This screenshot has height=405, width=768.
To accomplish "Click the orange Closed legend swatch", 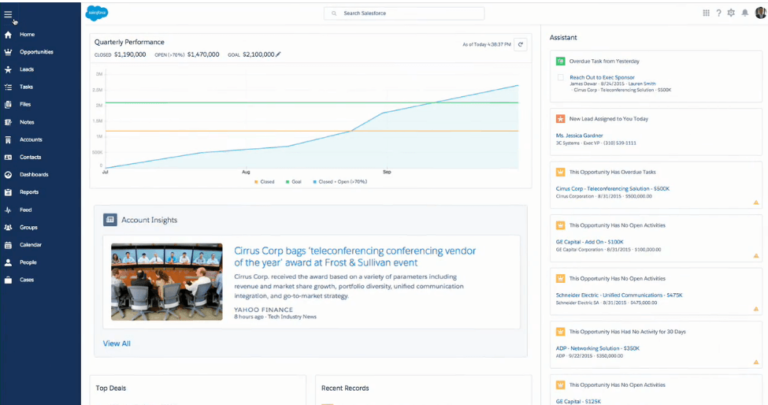I will 256,182.
